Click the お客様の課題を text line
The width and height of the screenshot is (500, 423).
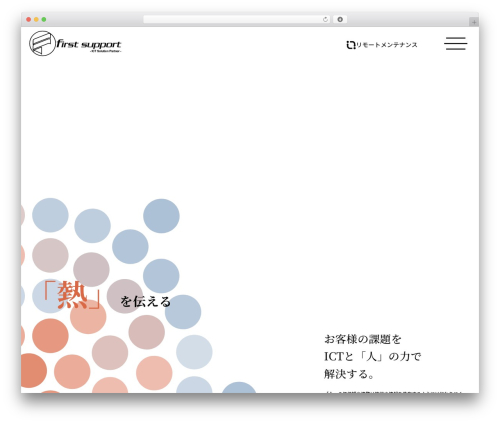[x=363, y=339]
